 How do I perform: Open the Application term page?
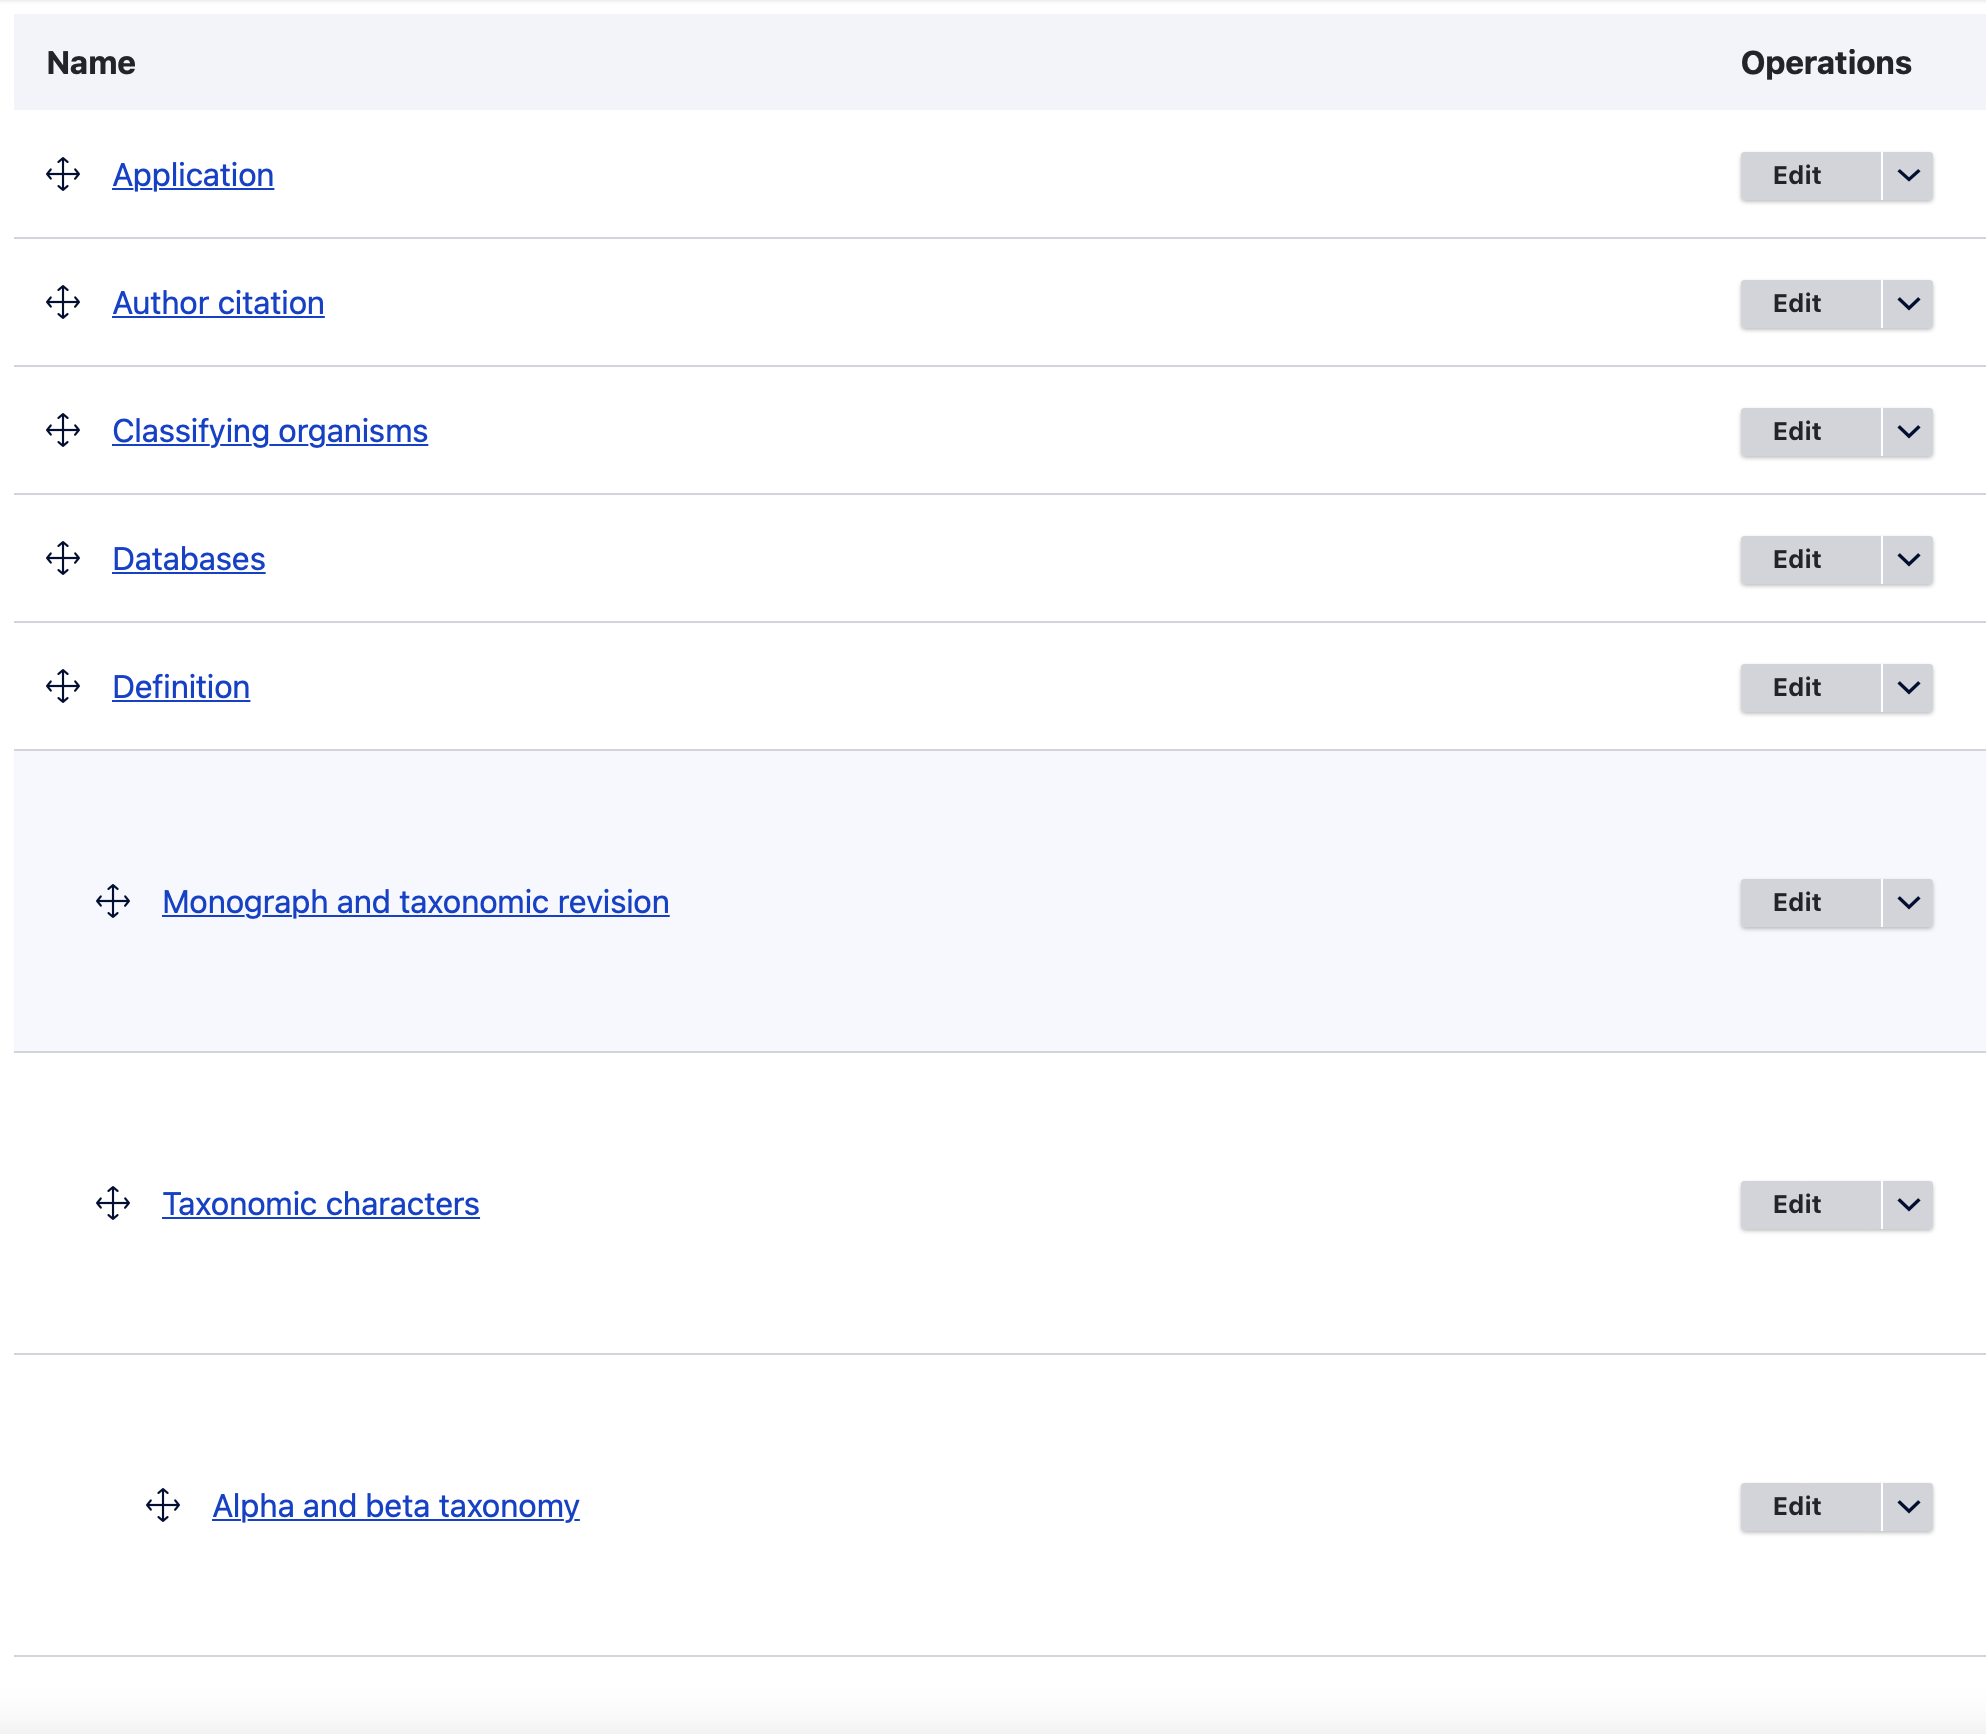coord(193,175)
